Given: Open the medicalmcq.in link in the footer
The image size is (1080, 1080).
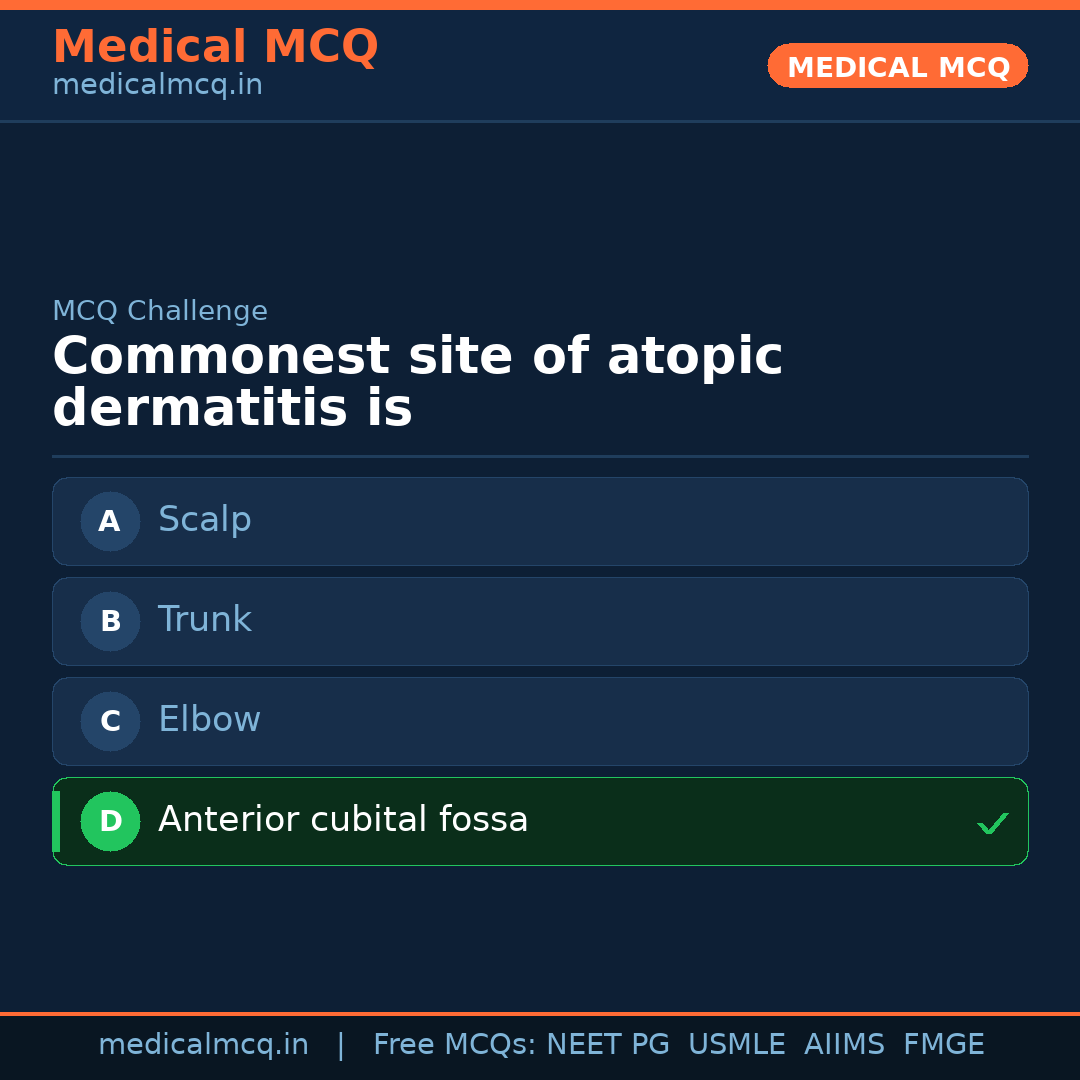Looking at the screenshot, I should (203, 1045).
